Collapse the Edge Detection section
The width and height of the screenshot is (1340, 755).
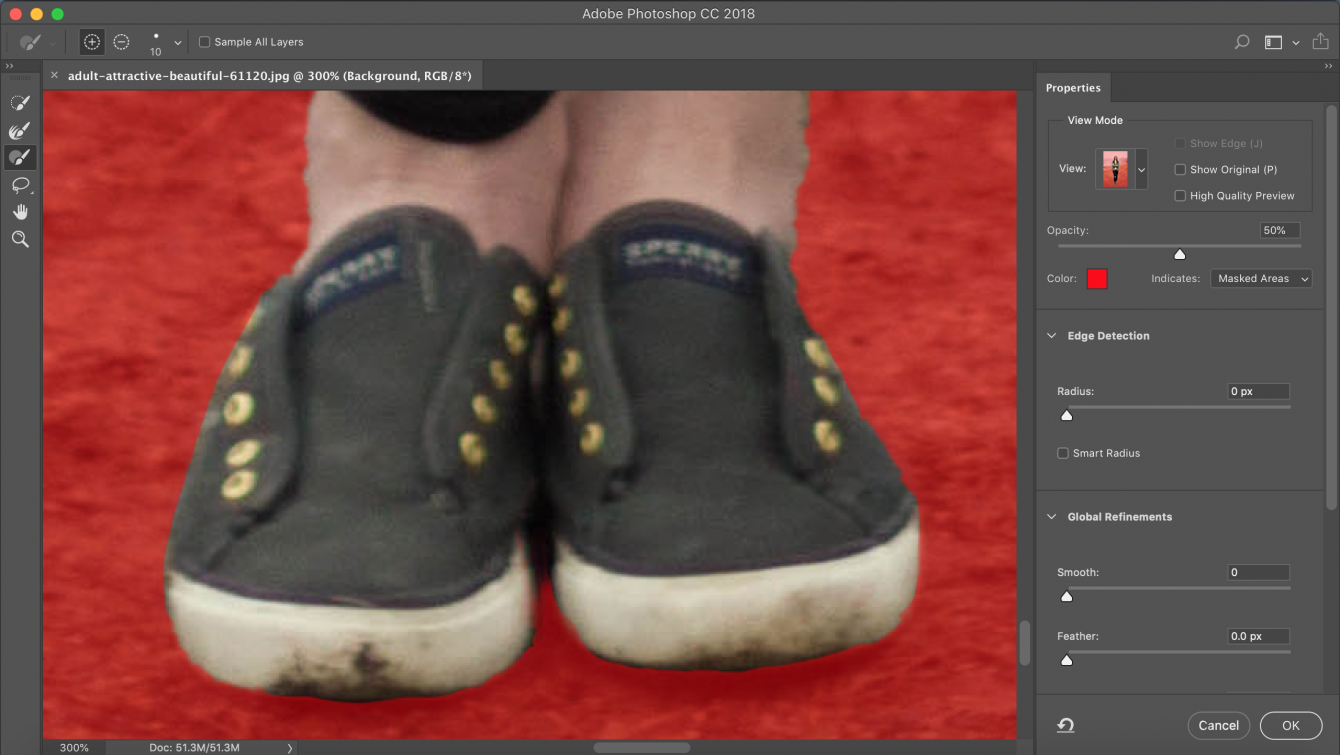(x=1051, y=336)
